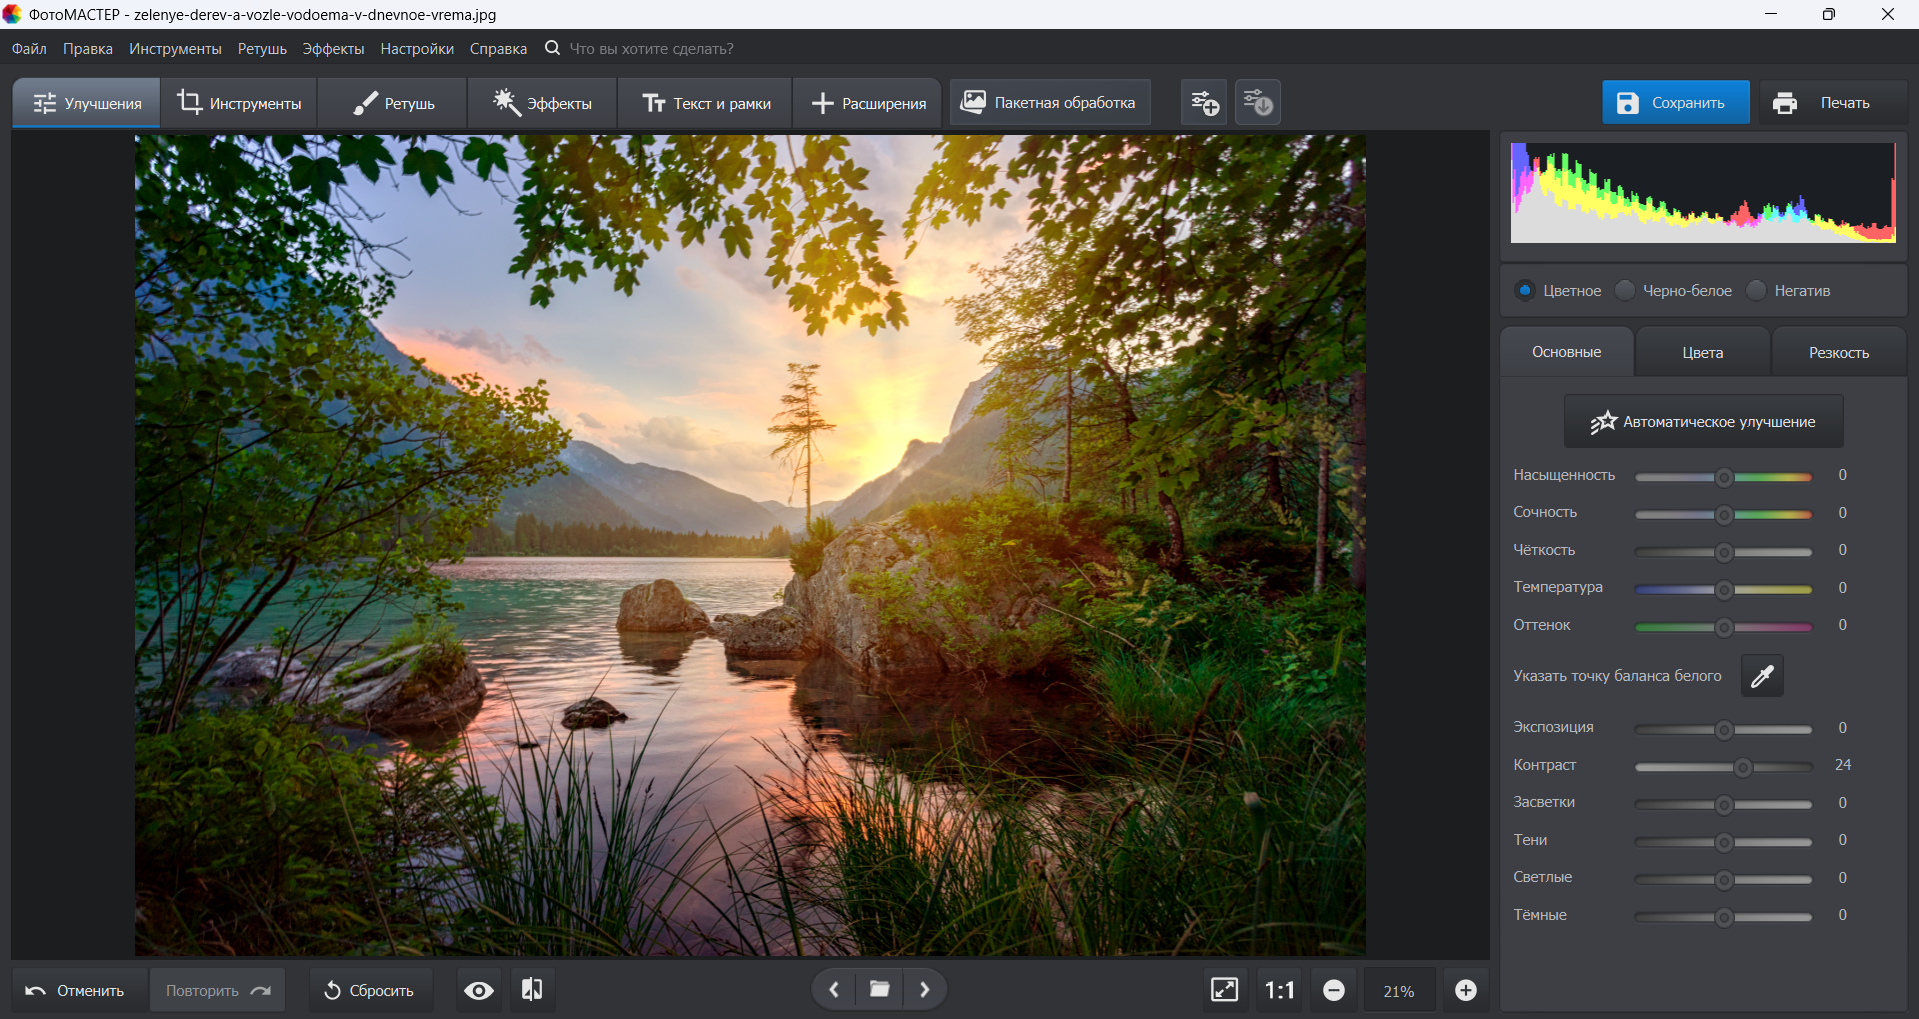Switch to the Резкость settings tab
1919x1019 pixels.
coord(1838,352)
